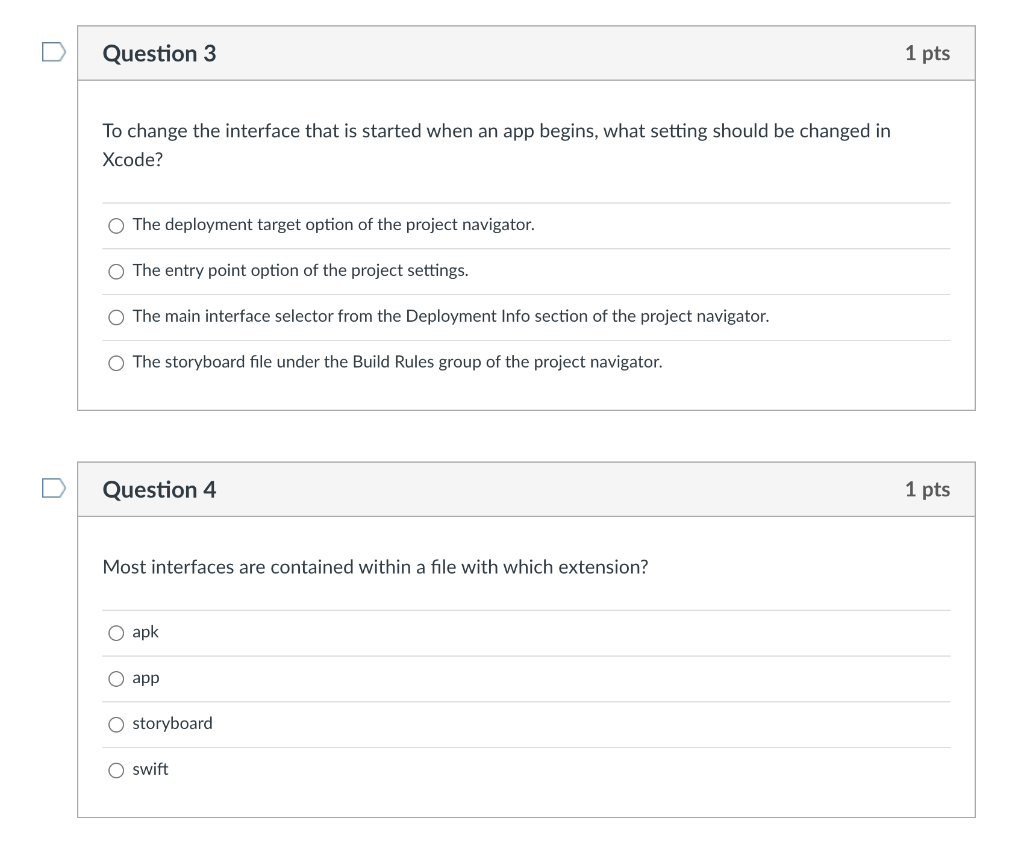
Task: Choose the apk radio button
Action: 117,633
